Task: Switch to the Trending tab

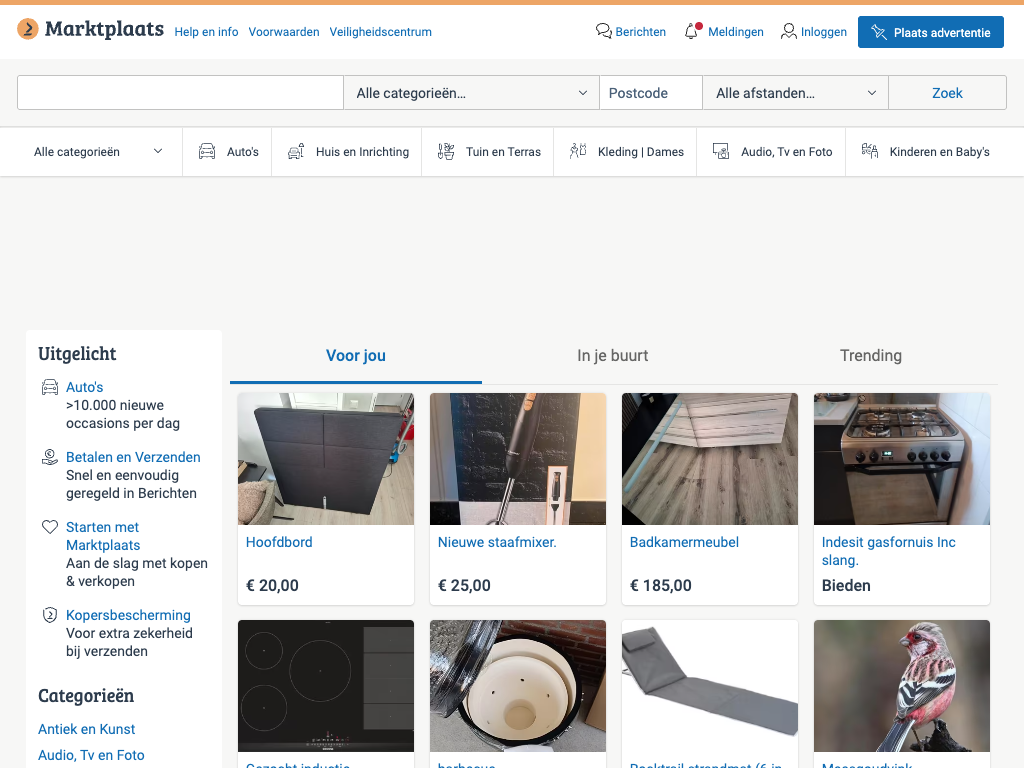Action: click(x=870, y=356)
